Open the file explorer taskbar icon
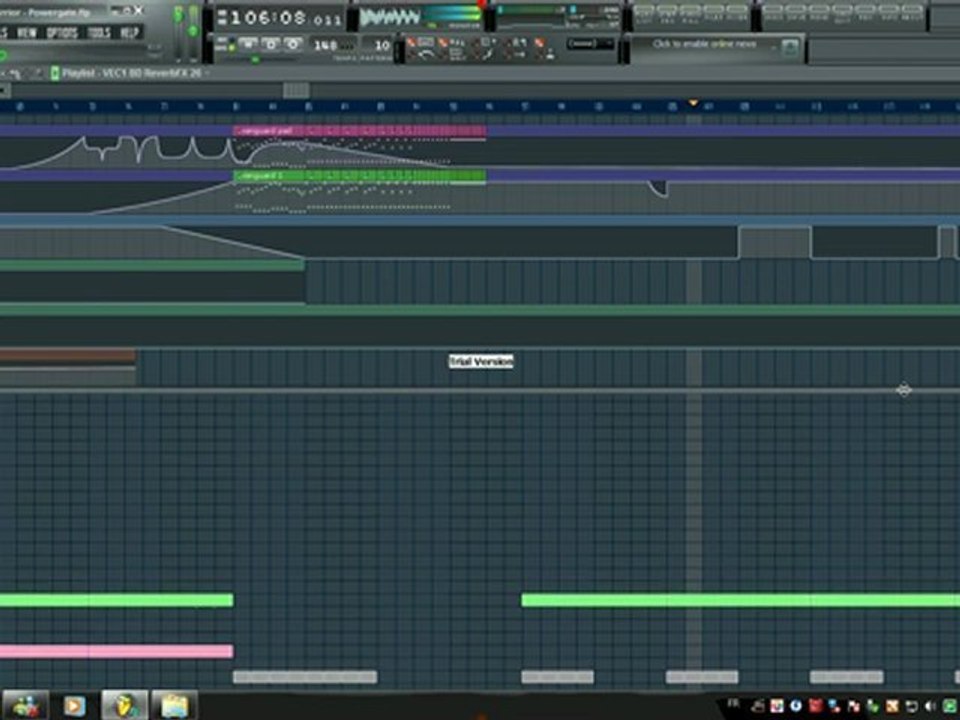The image size is (960, 720). 174,706
